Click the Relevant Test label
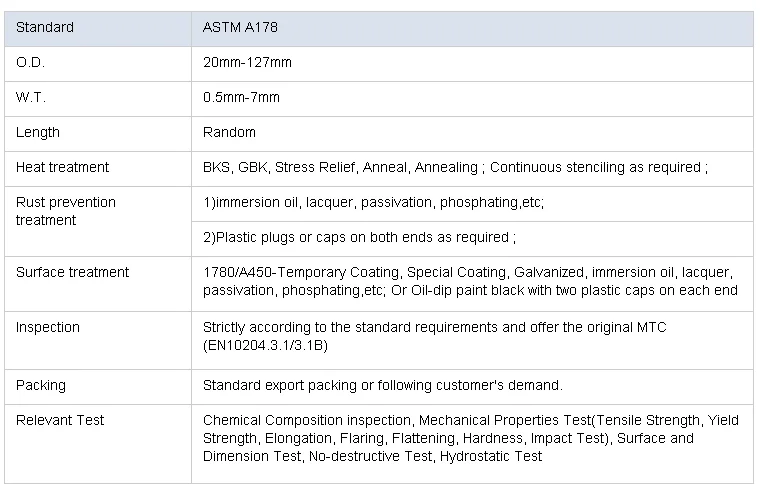The height and width of the screenshot is (490, 760). (60, 420)
